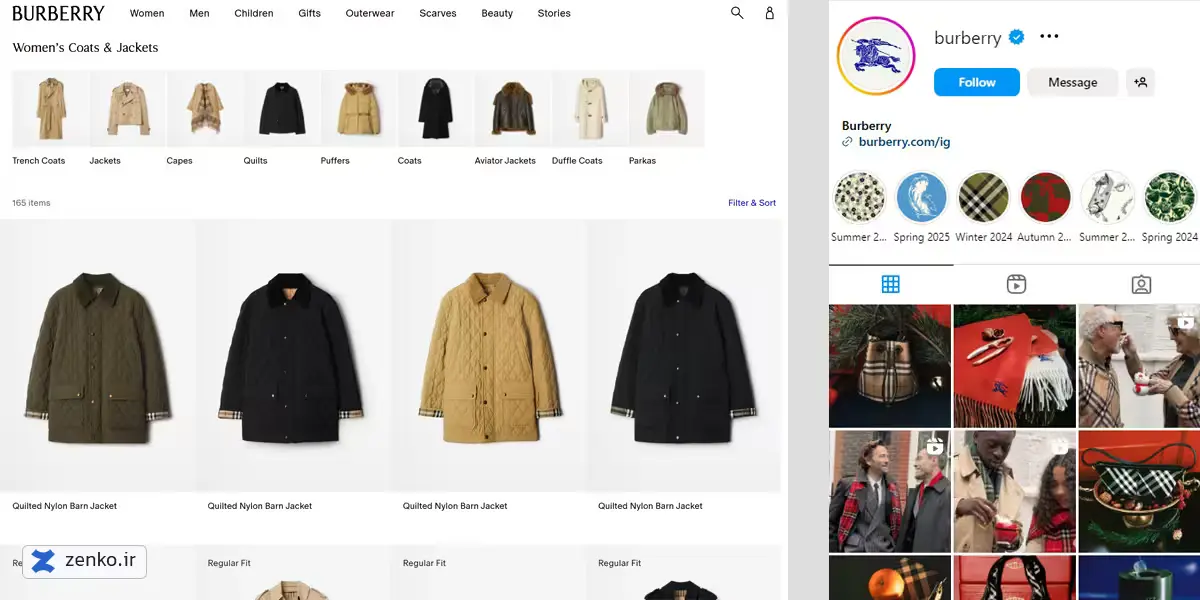Open the Winter 2024 story highlight

pos(984,197)
